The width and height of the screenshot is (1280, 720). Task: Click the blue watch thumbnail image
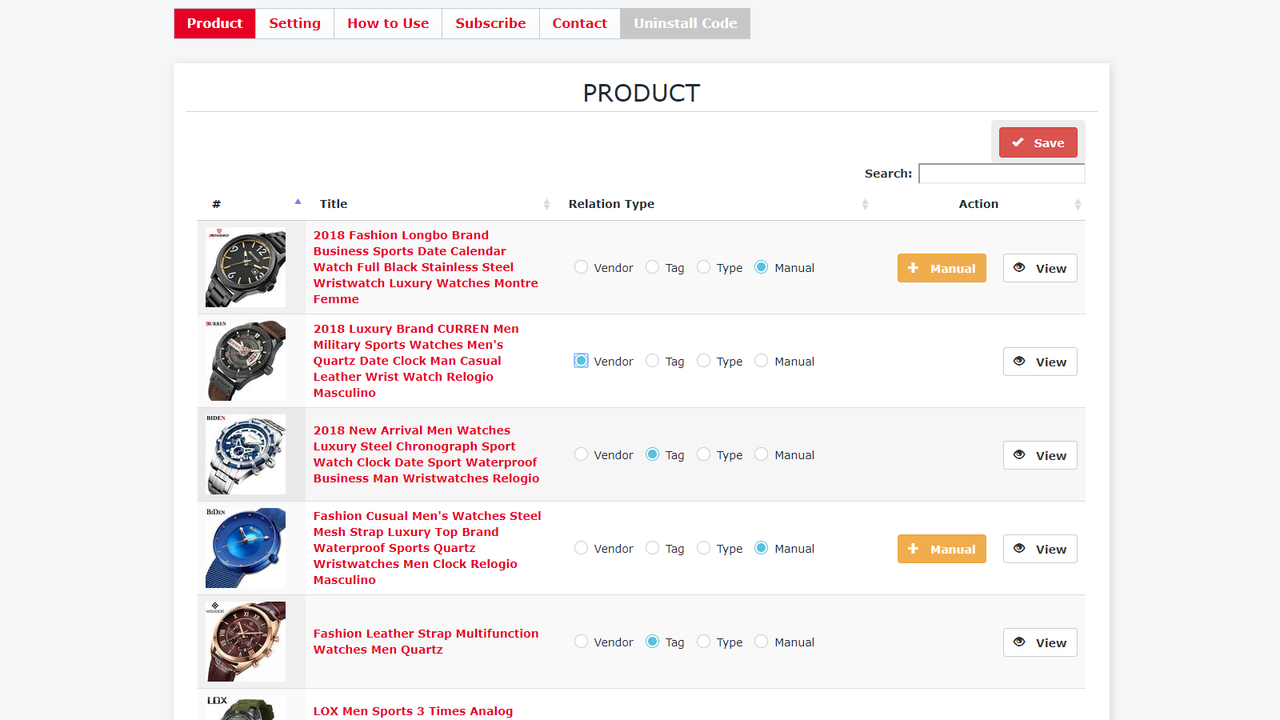[x=245, y=547]
